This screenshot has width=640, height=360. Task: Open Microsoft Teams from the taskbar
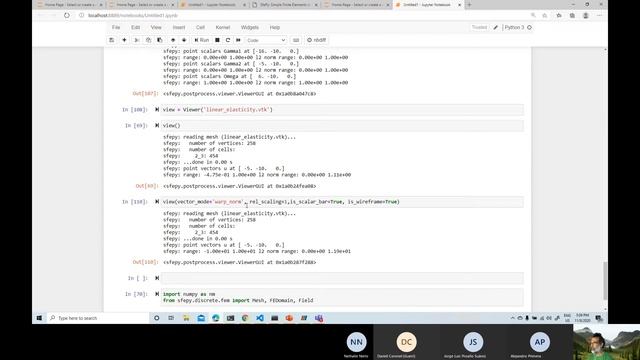[x=319, y=318]
